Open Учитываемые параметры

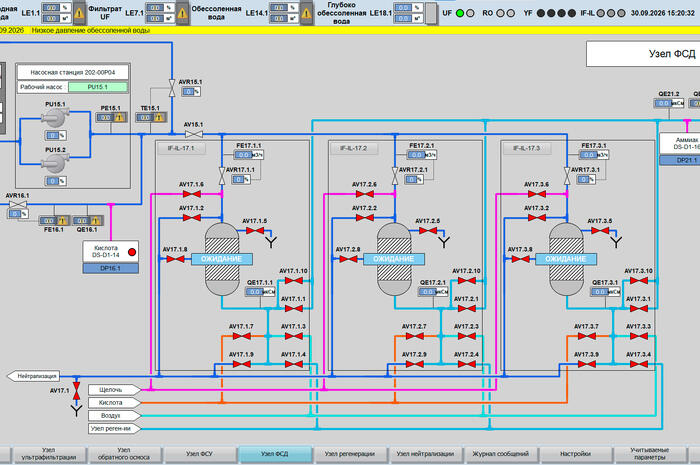point(650,454)
